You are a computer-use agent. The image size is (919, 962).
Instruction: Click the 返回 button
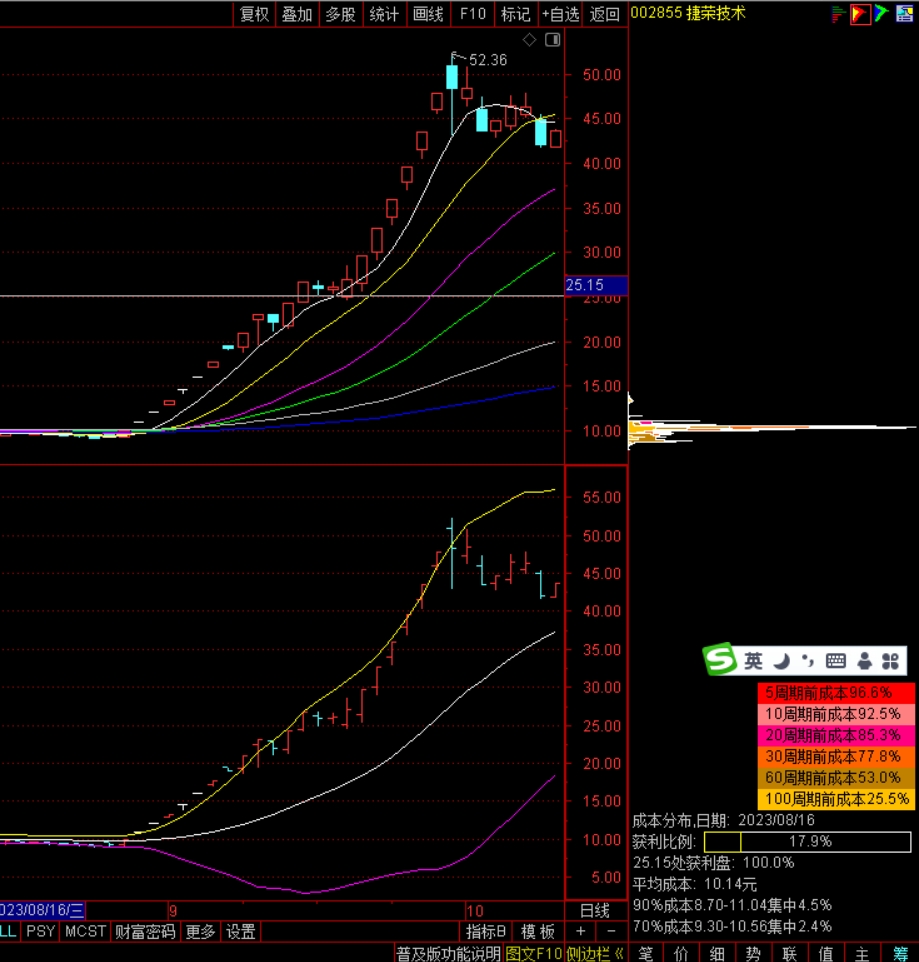pyautogui.click(x=604, y=14)
